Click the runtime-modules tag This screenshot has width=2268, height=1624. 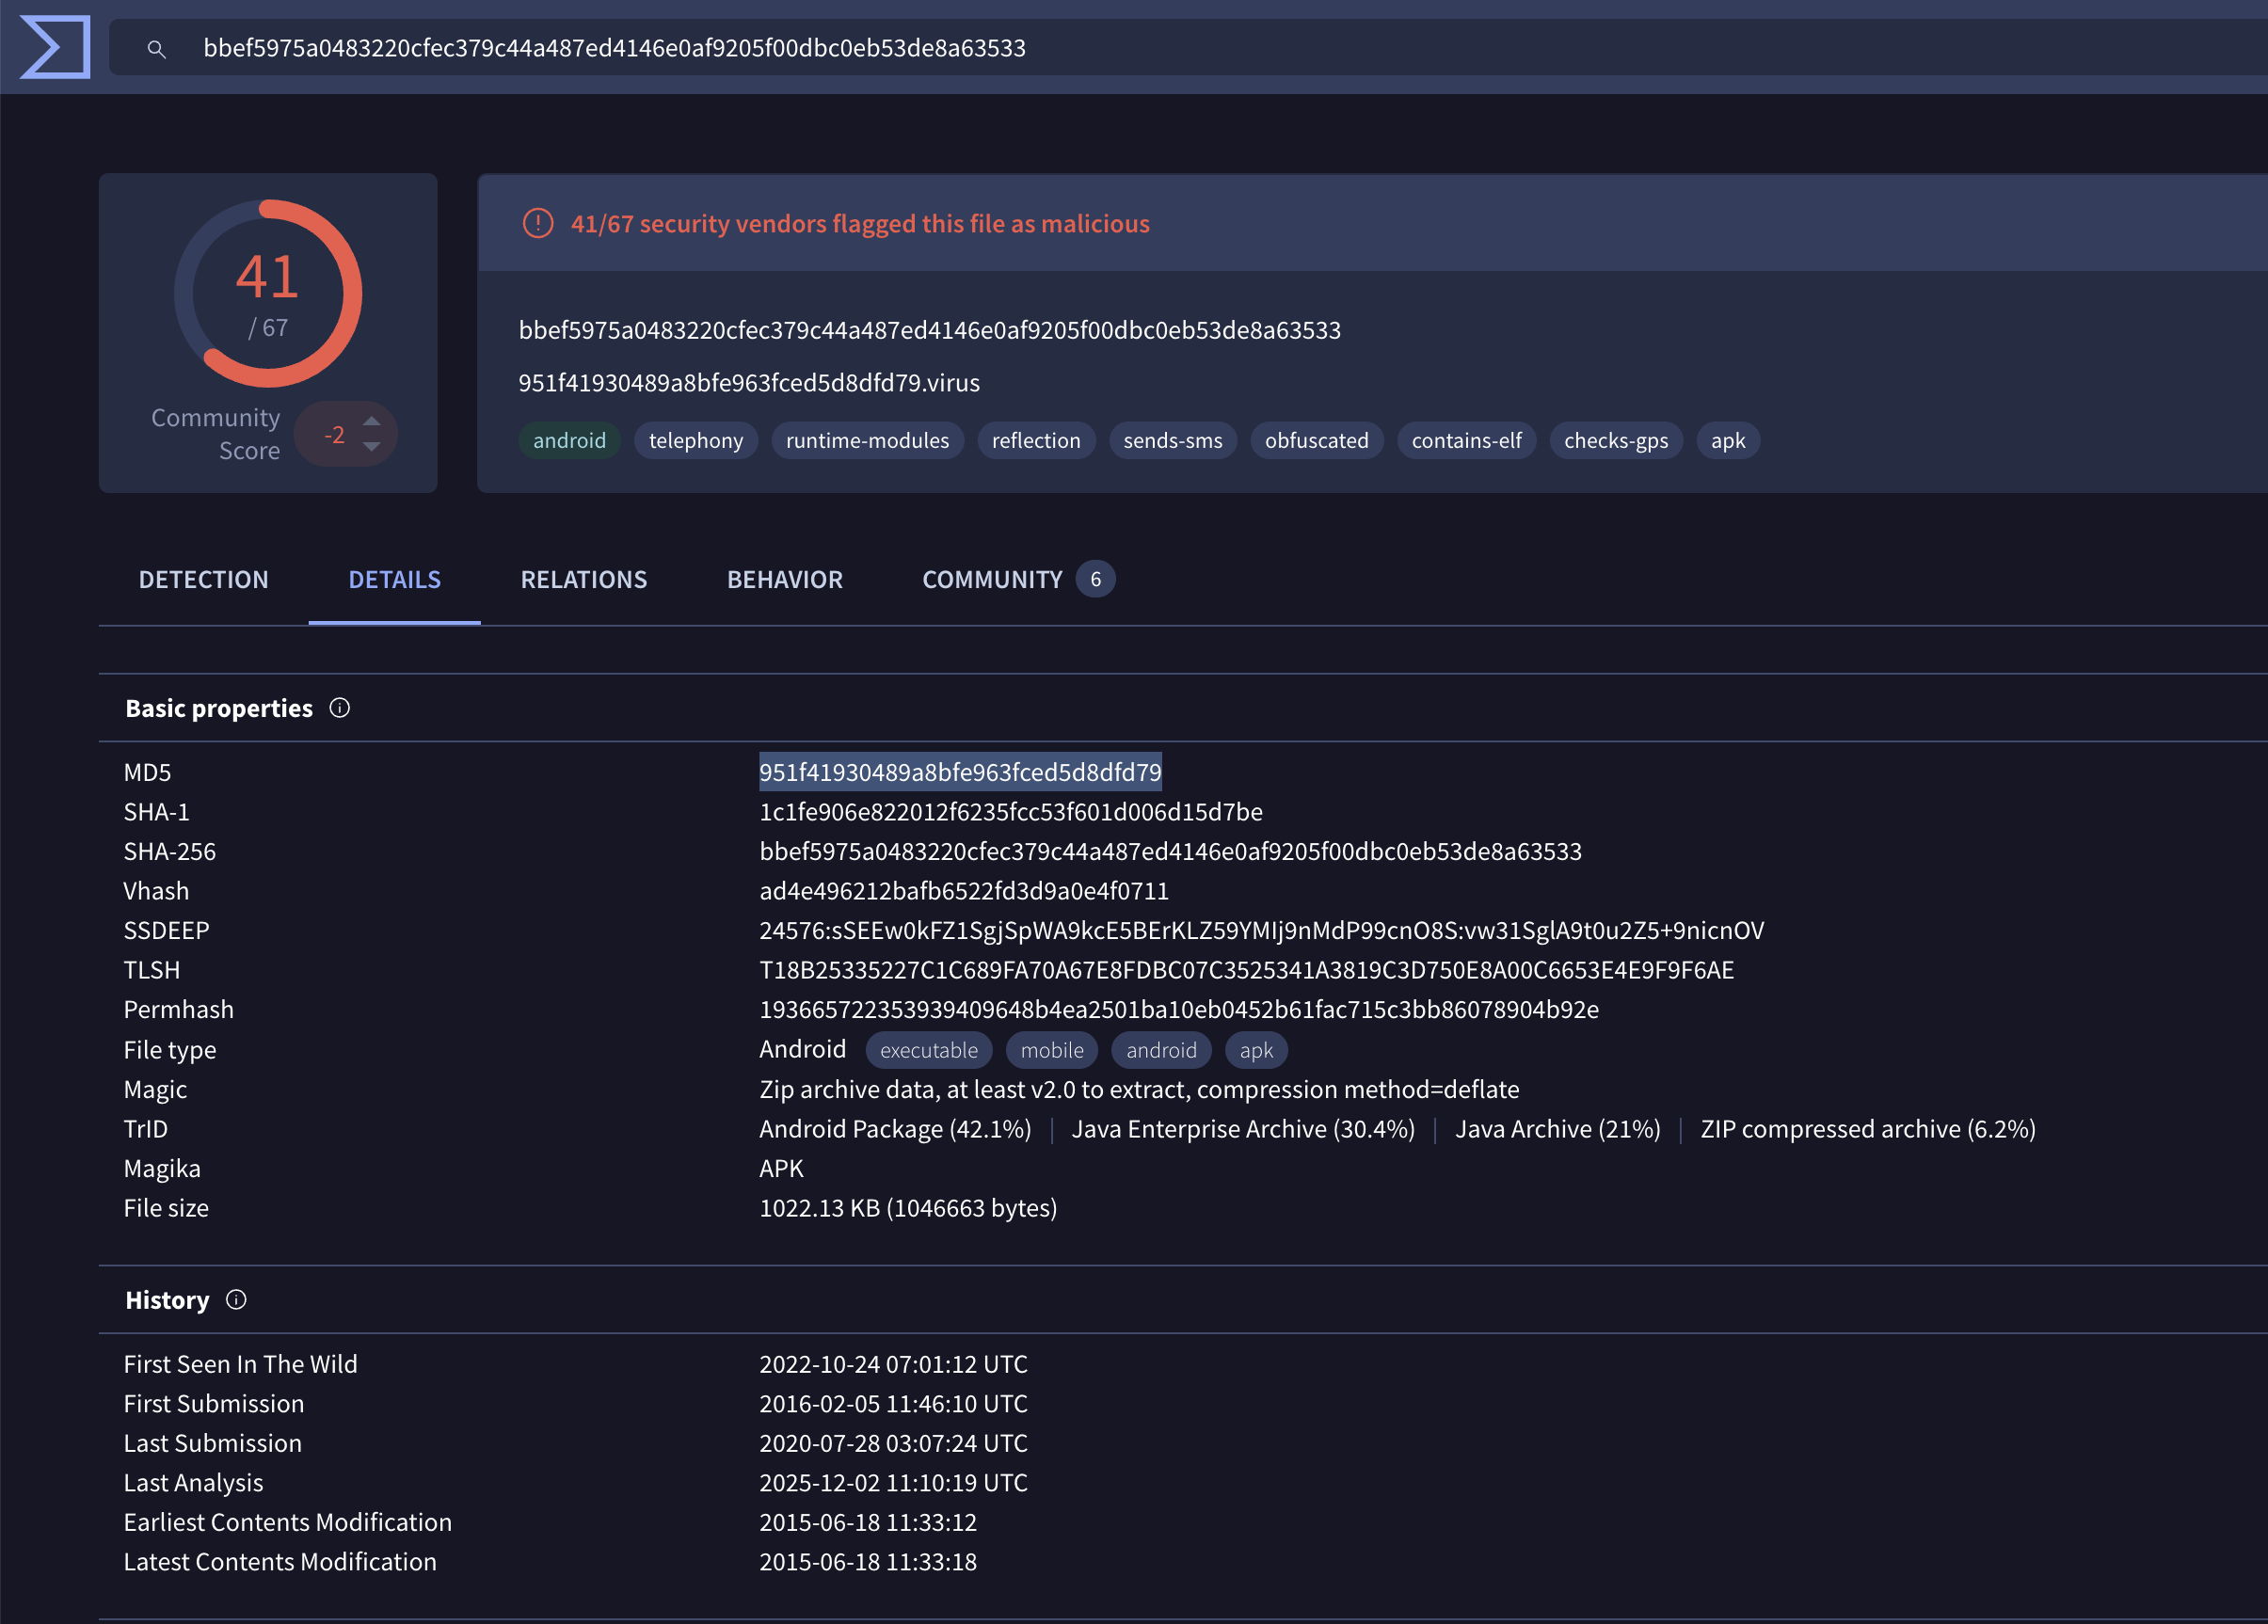tap(868, 440)
